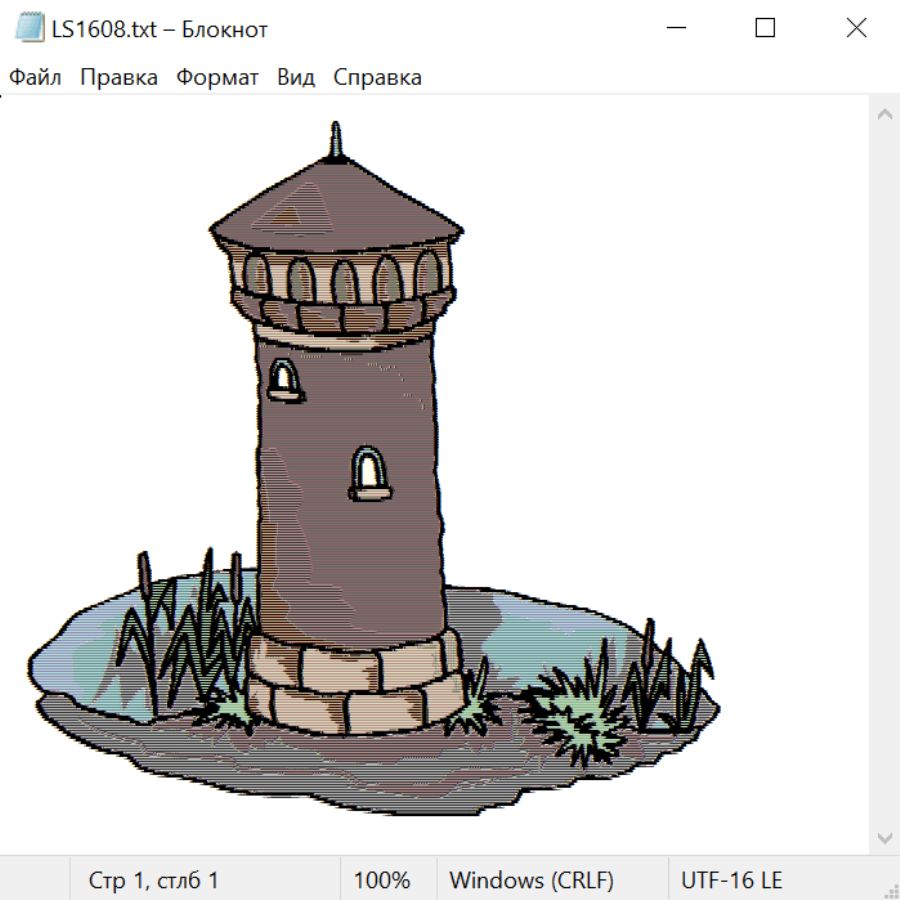Open the Файл menu
Viewport: 900px width, 900px height.
tap(36, 78)
